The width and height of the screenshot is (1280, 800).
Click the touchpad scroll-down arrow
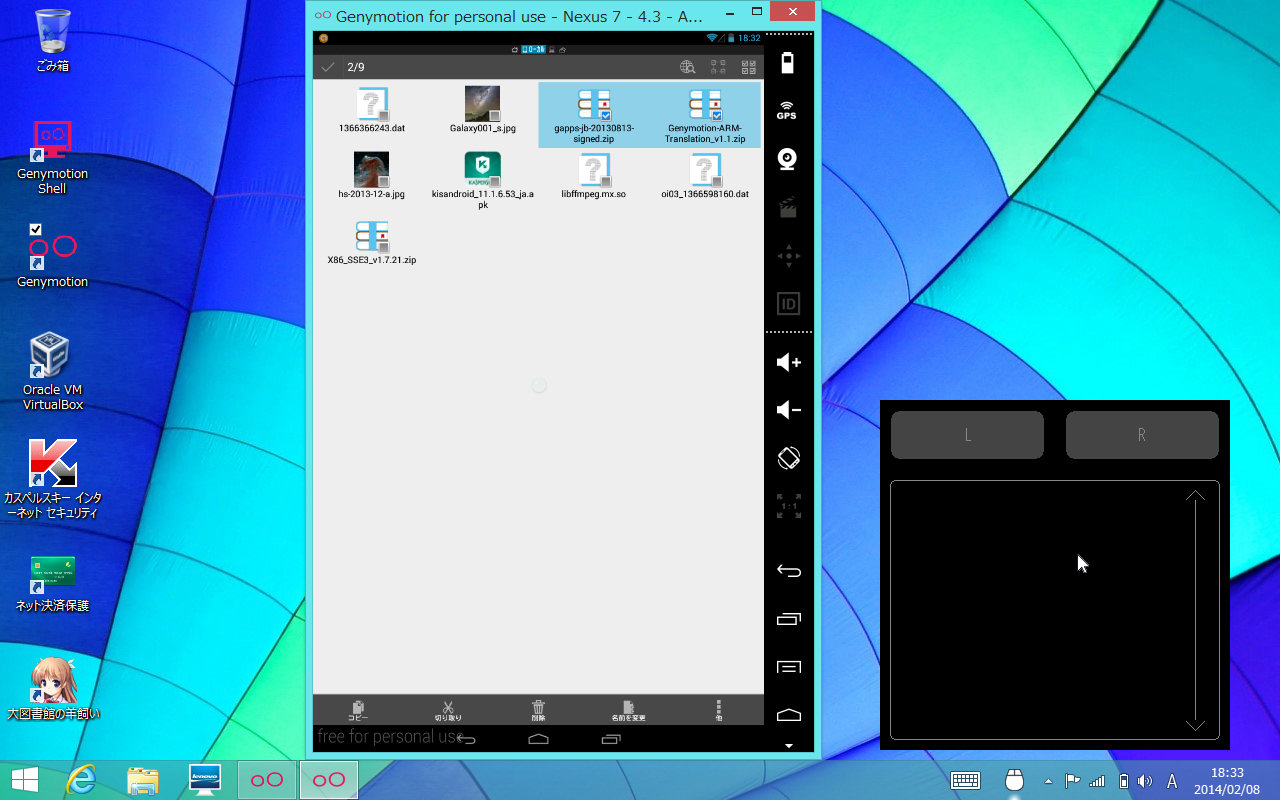tap(1195, 725)
